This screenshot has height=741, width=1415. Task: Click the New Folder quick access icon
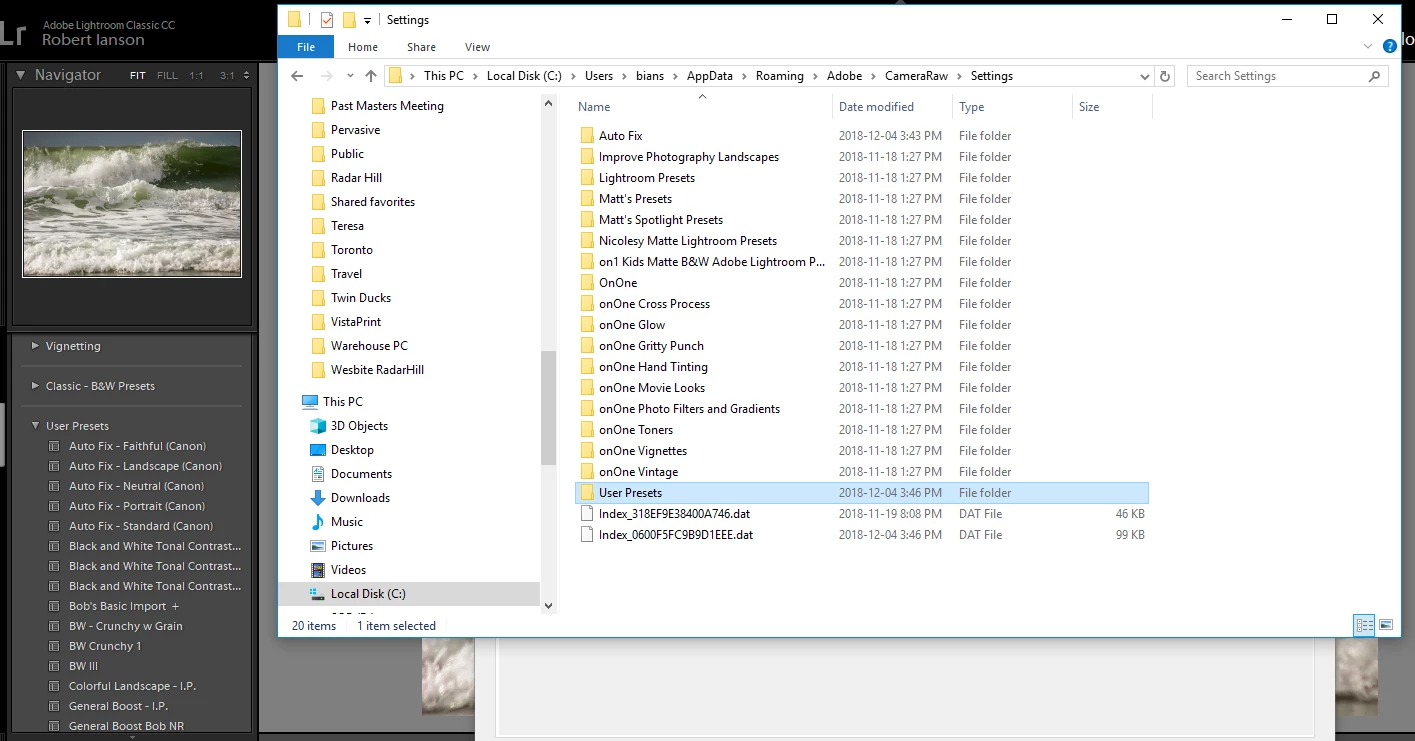348,19
